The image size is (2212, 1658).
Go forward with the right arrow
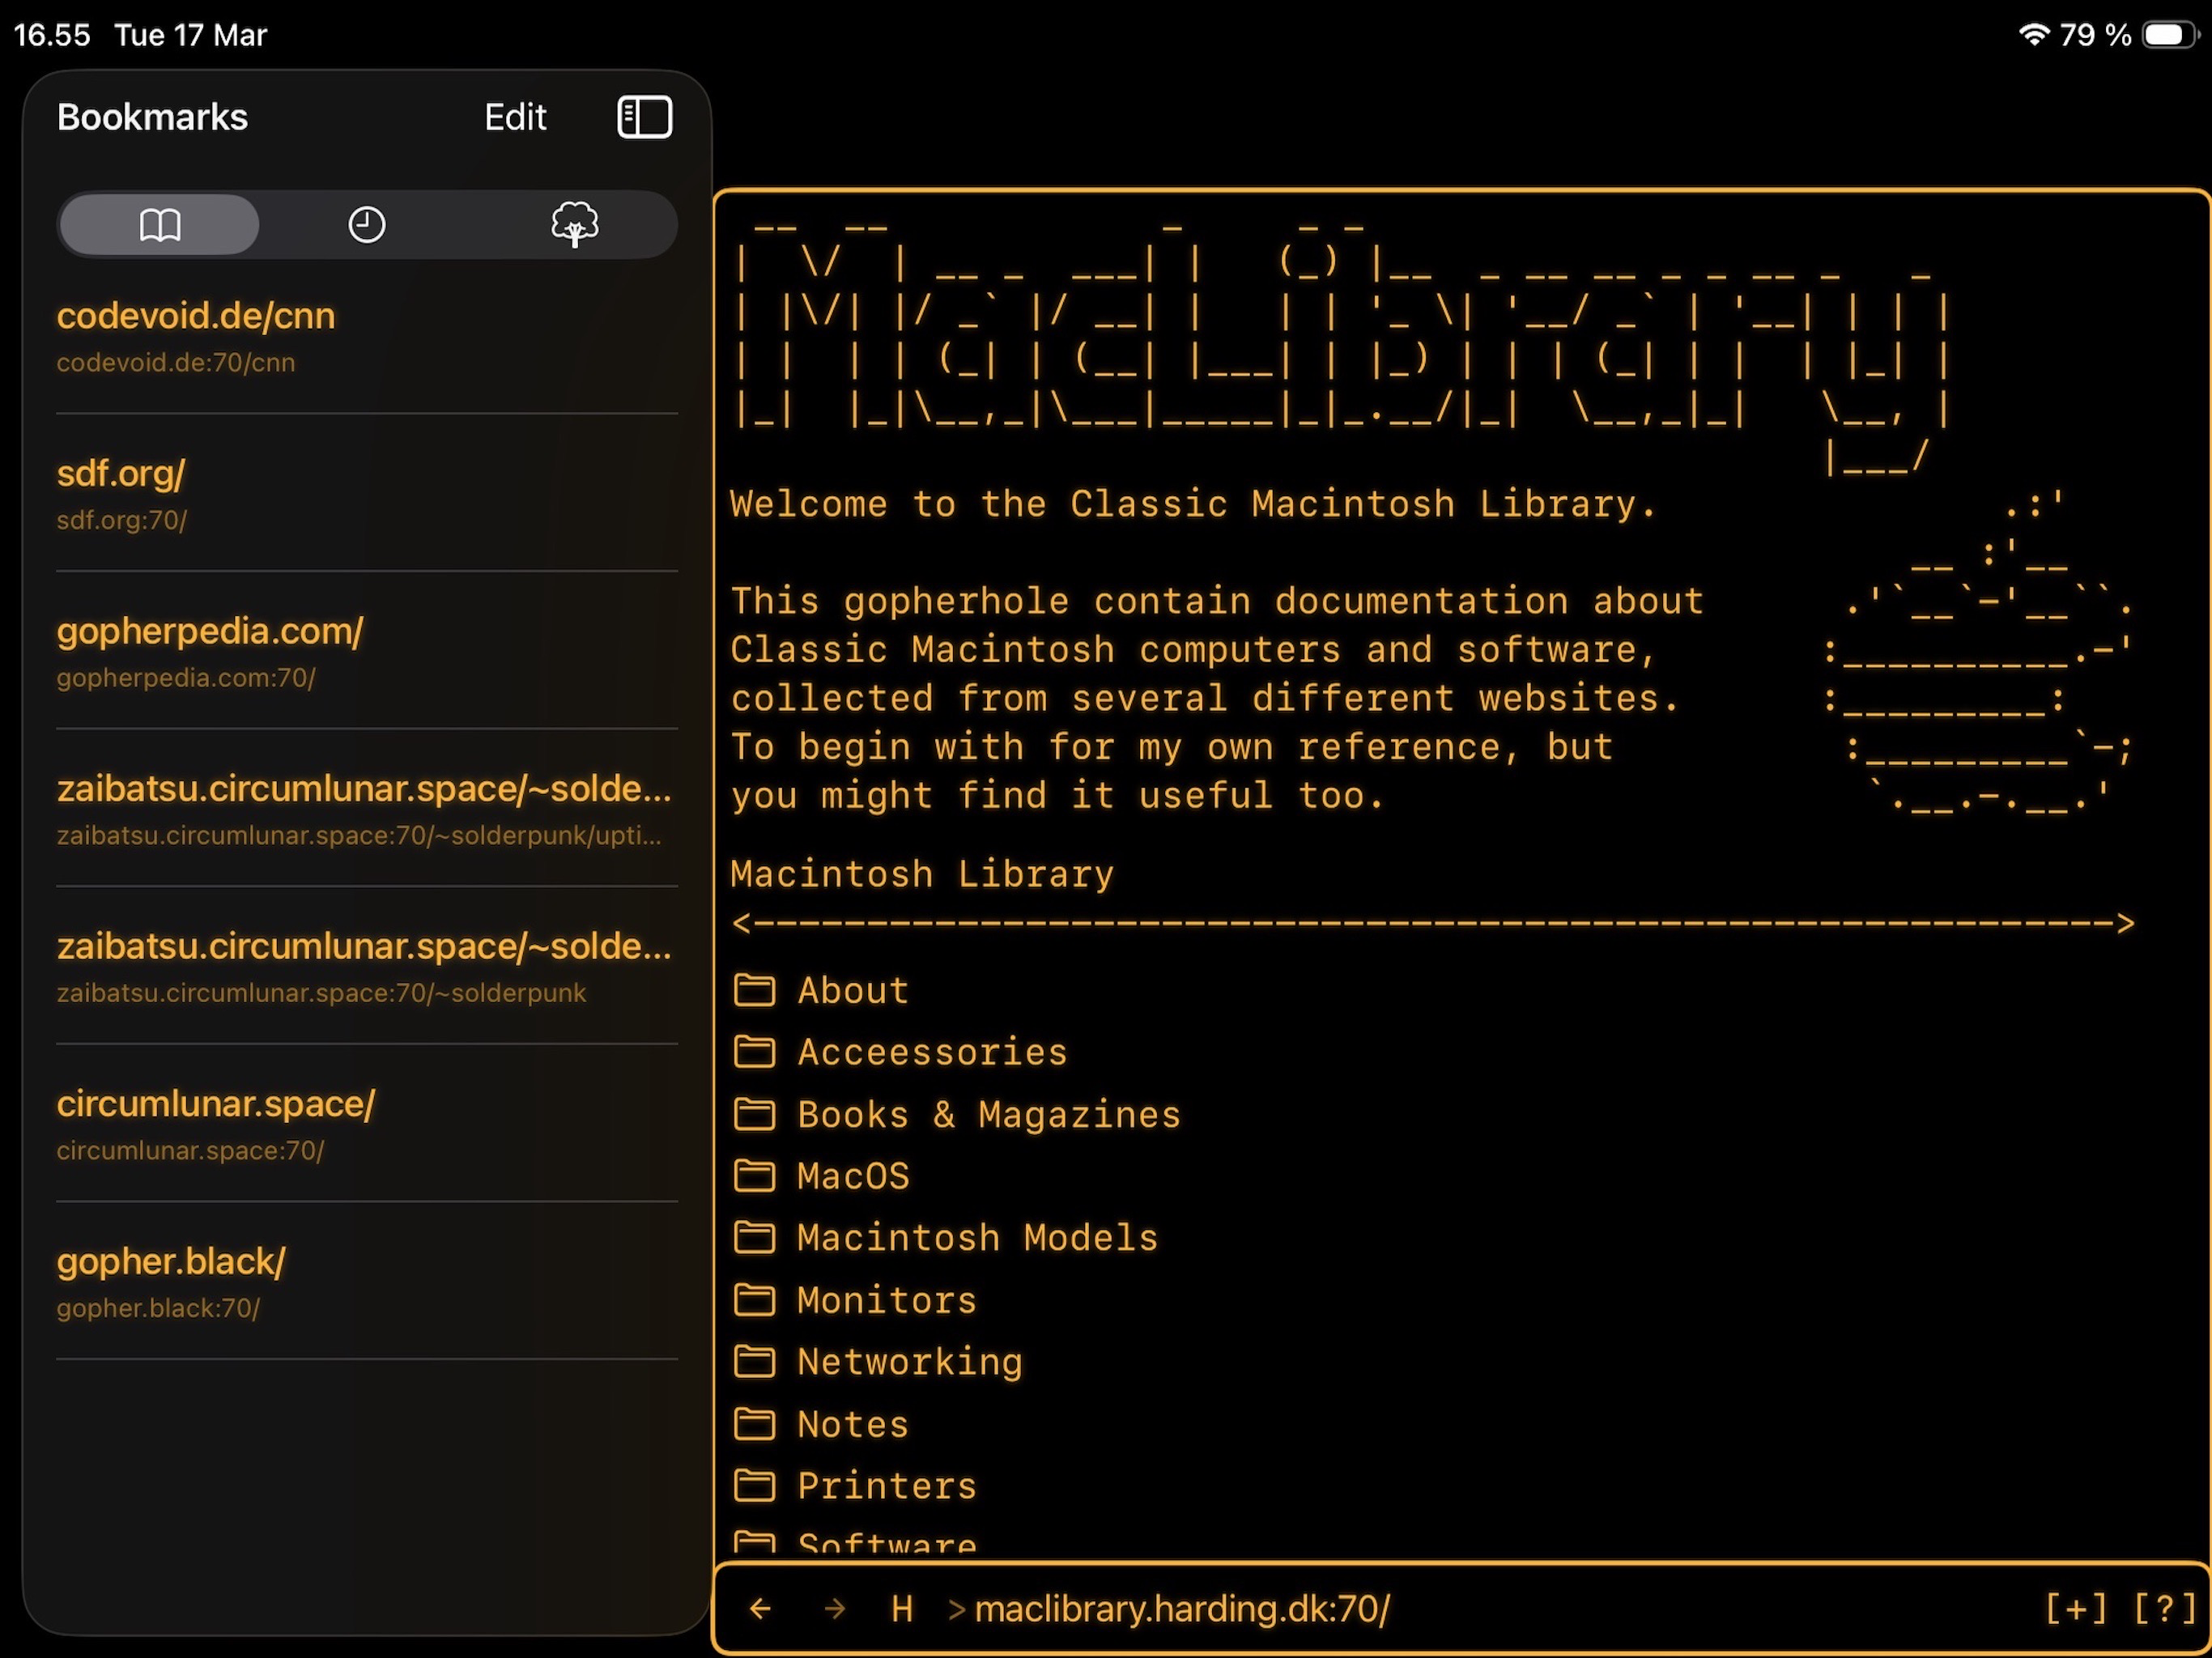pyautogui.click(x=835, y=1609)
